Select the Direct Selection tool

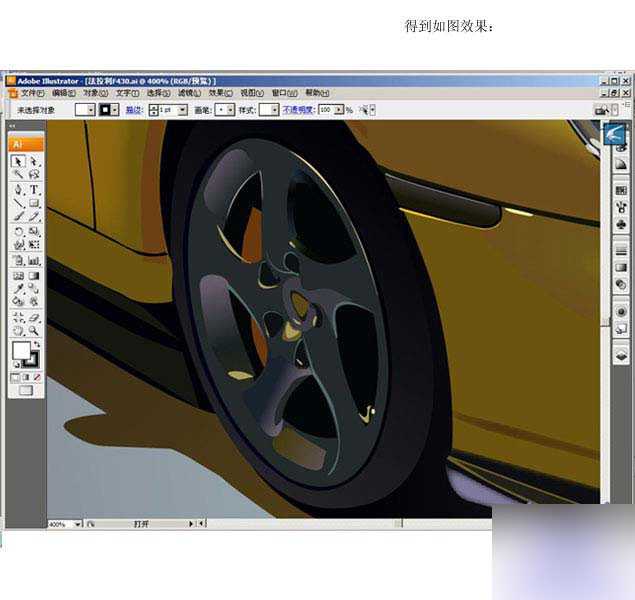(34, 162)
